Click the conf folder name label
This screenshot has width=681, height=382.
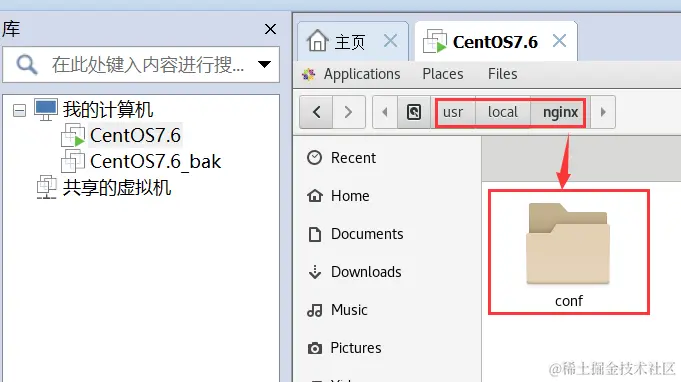point(569,301)
